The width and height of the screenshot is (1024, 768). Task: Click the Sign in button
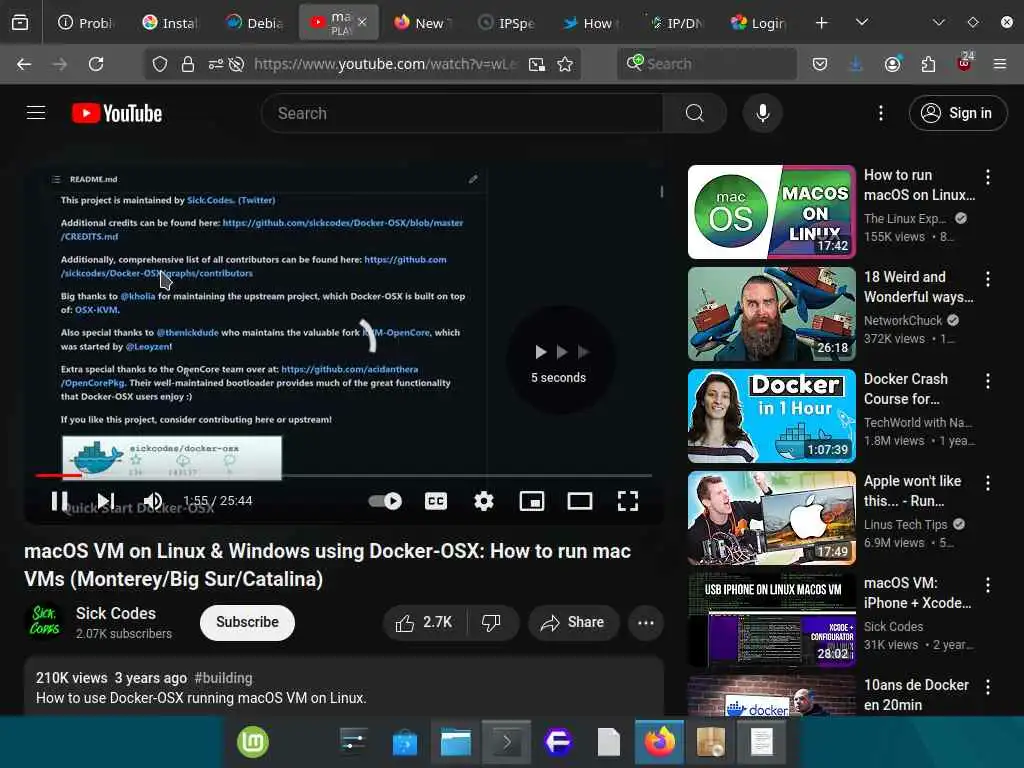click(x=957, y=113)
